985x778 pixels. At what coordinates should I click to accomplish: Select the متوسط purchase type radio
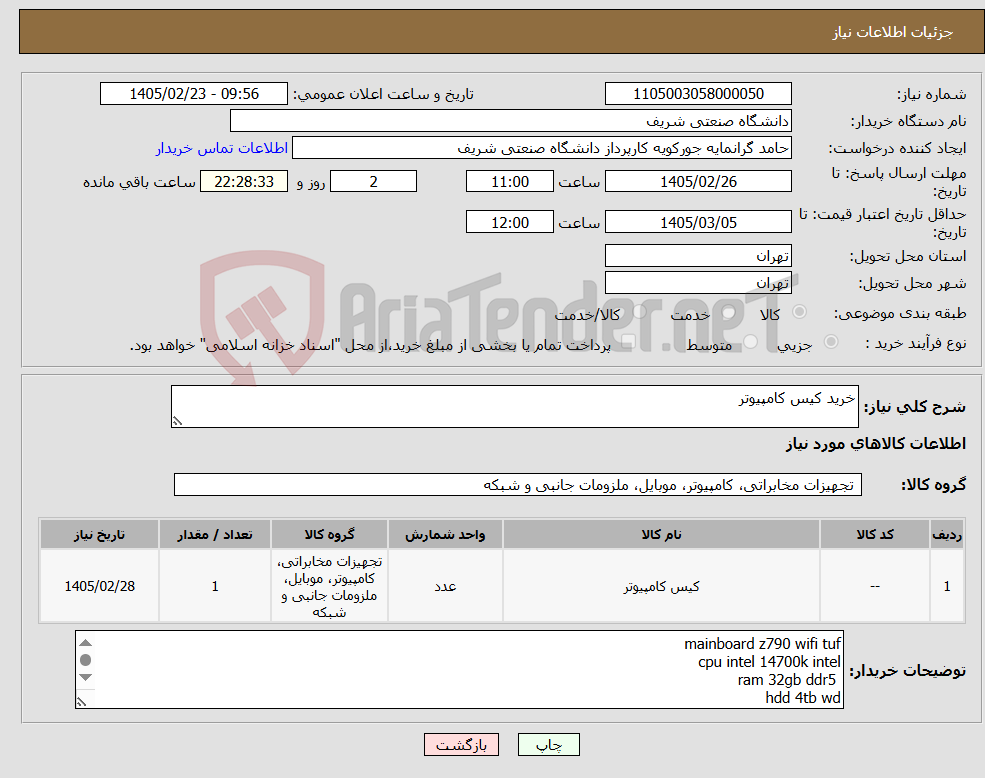(x=751, y=342)
